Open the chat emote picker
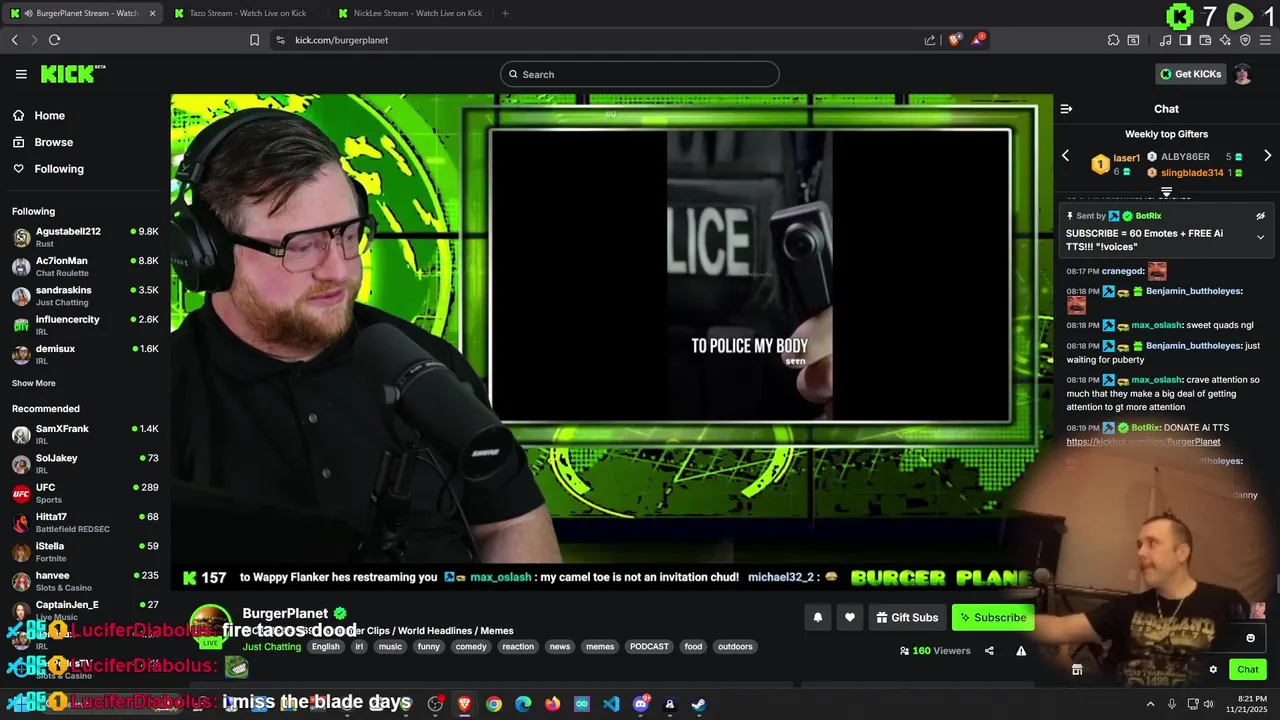 pyautogui.click(x=1250, y=638)
